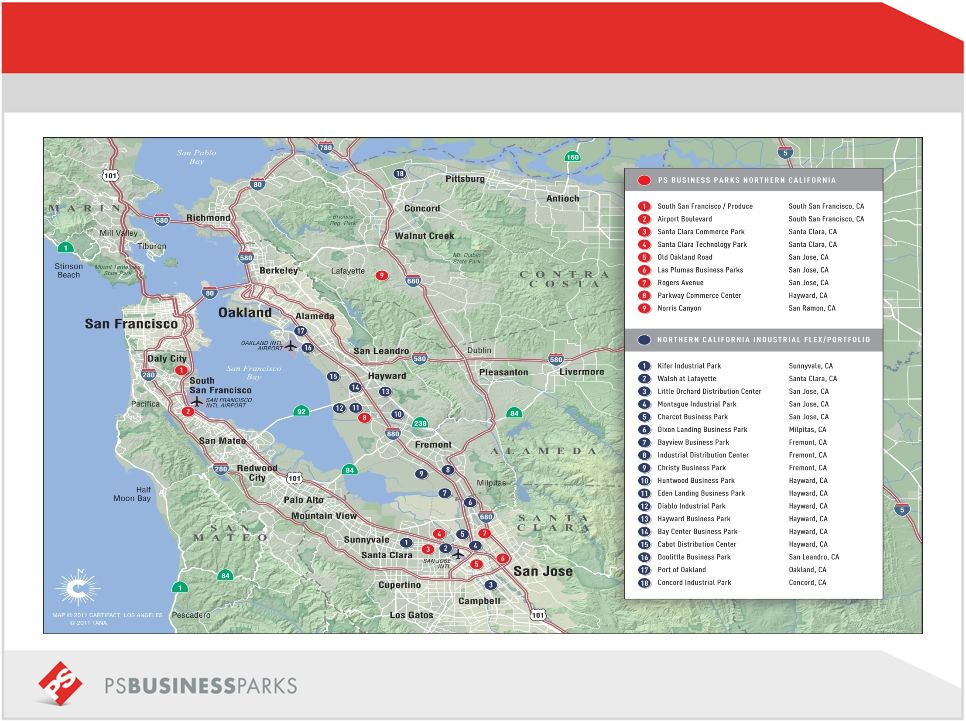
Task: Click 'Bayview Business Park' legend entry
Action: (693, 442)
